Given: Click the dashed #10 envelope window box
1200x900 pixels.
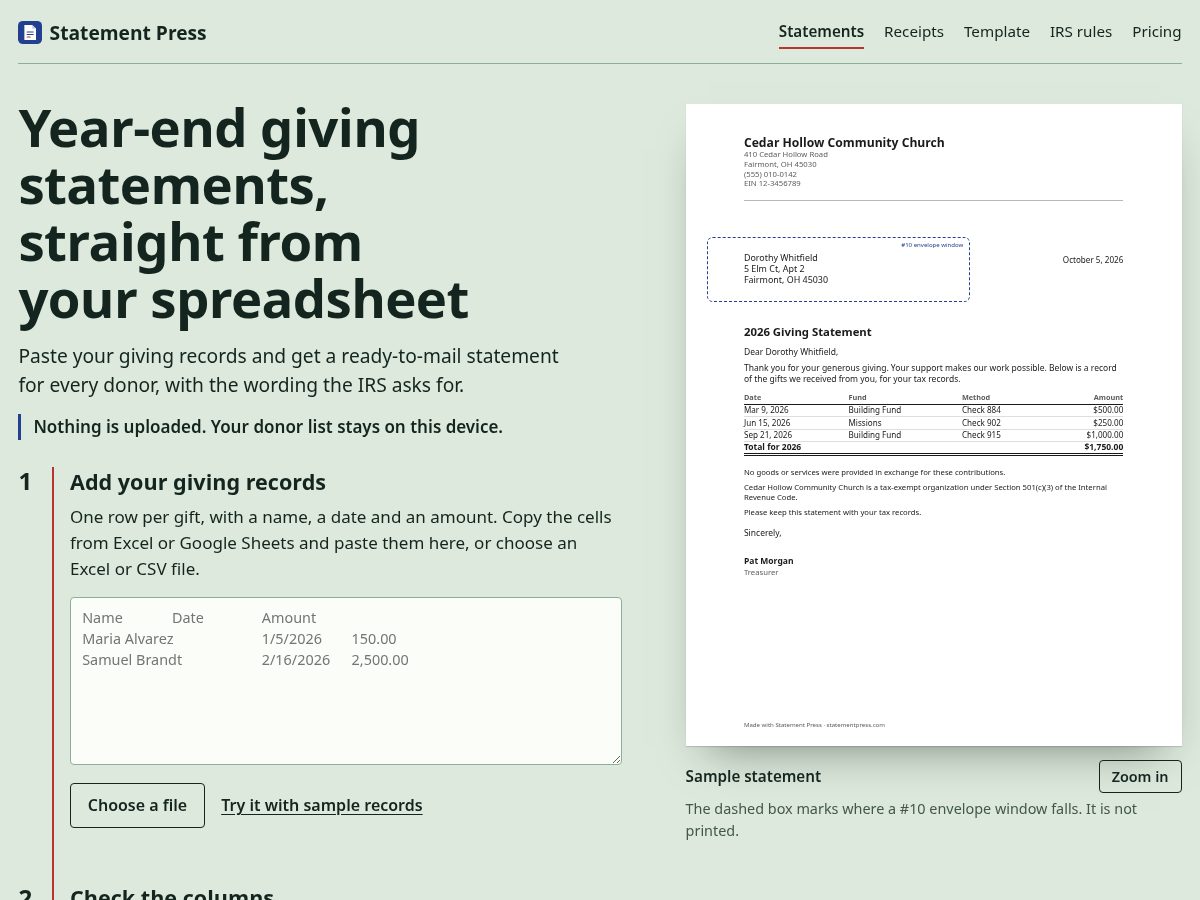Looking at the screenshot, I should tap(838, 269).
